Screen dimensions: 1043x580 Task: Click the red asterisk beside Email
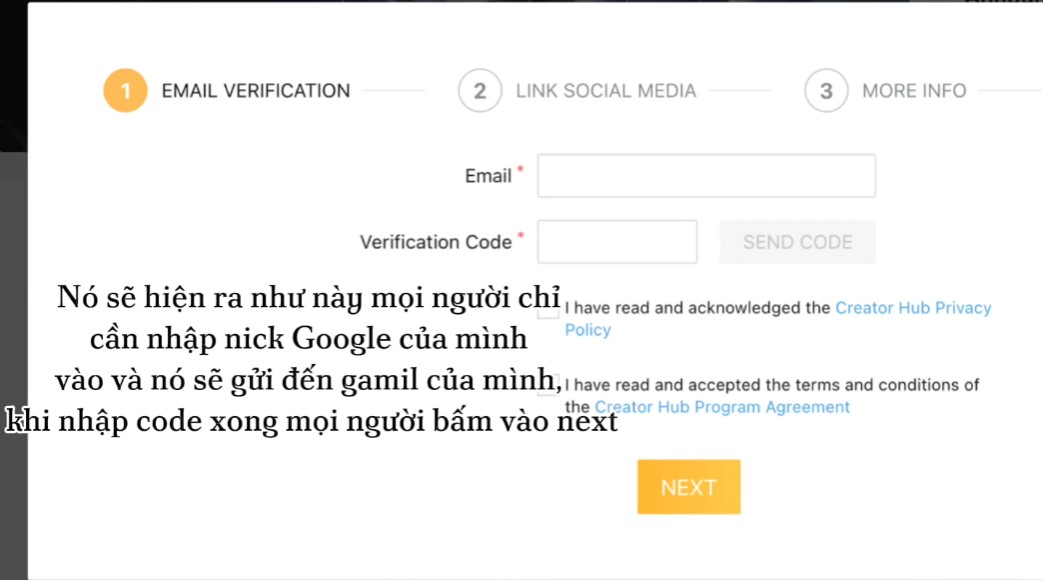(520, 172)
